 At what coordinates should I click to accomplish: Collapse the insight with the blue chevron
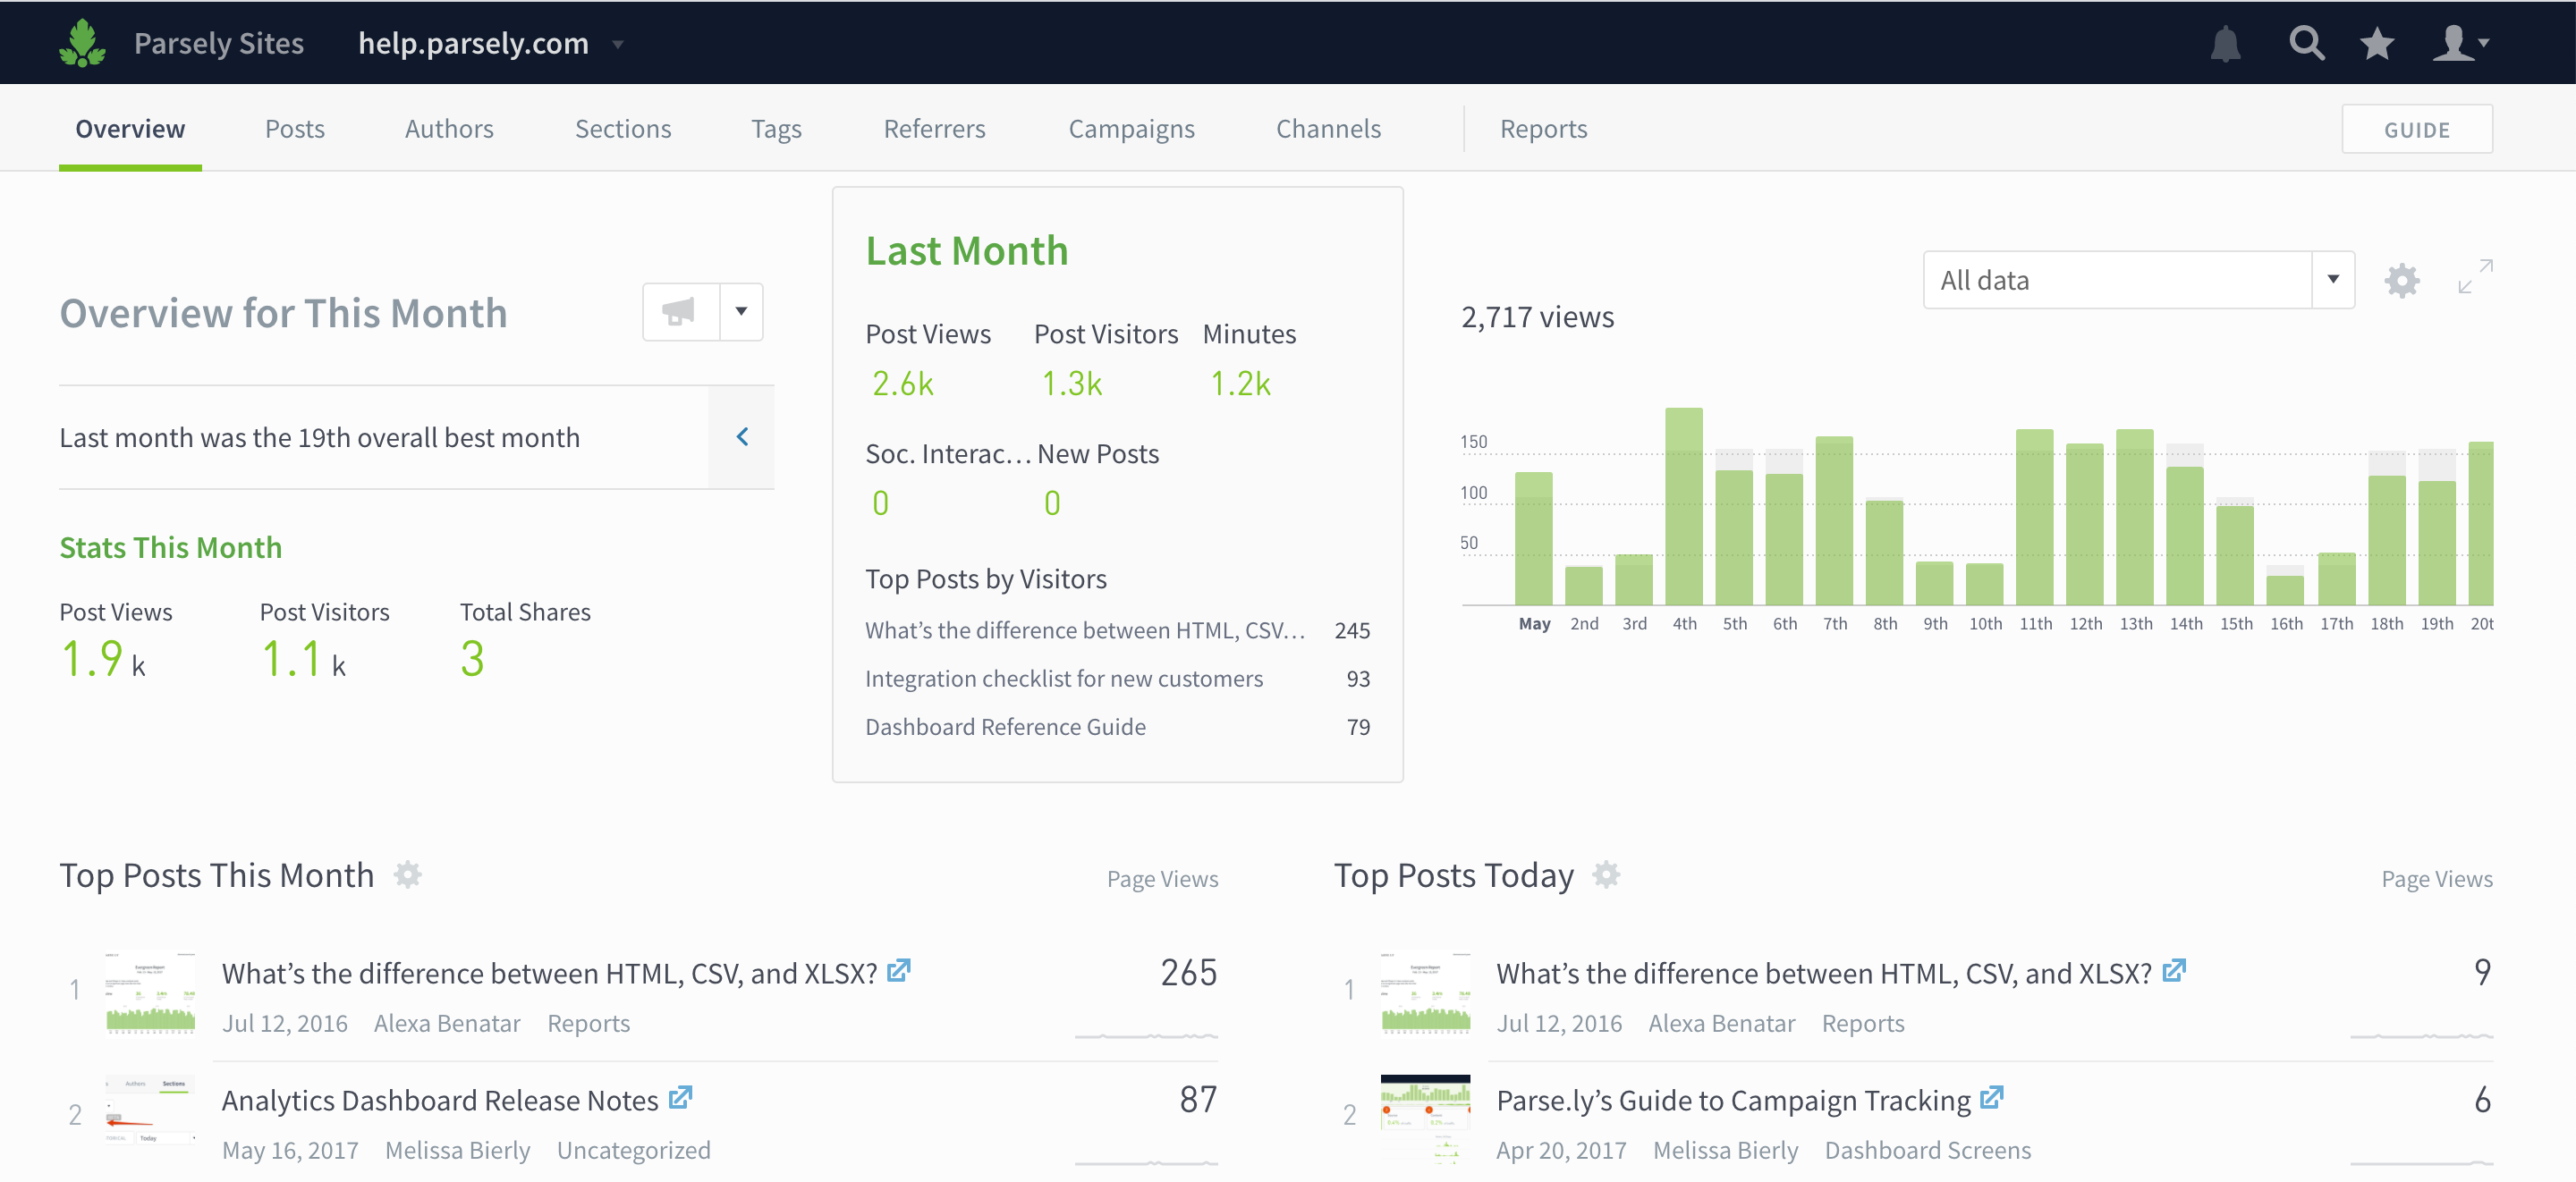pos(742,437)
